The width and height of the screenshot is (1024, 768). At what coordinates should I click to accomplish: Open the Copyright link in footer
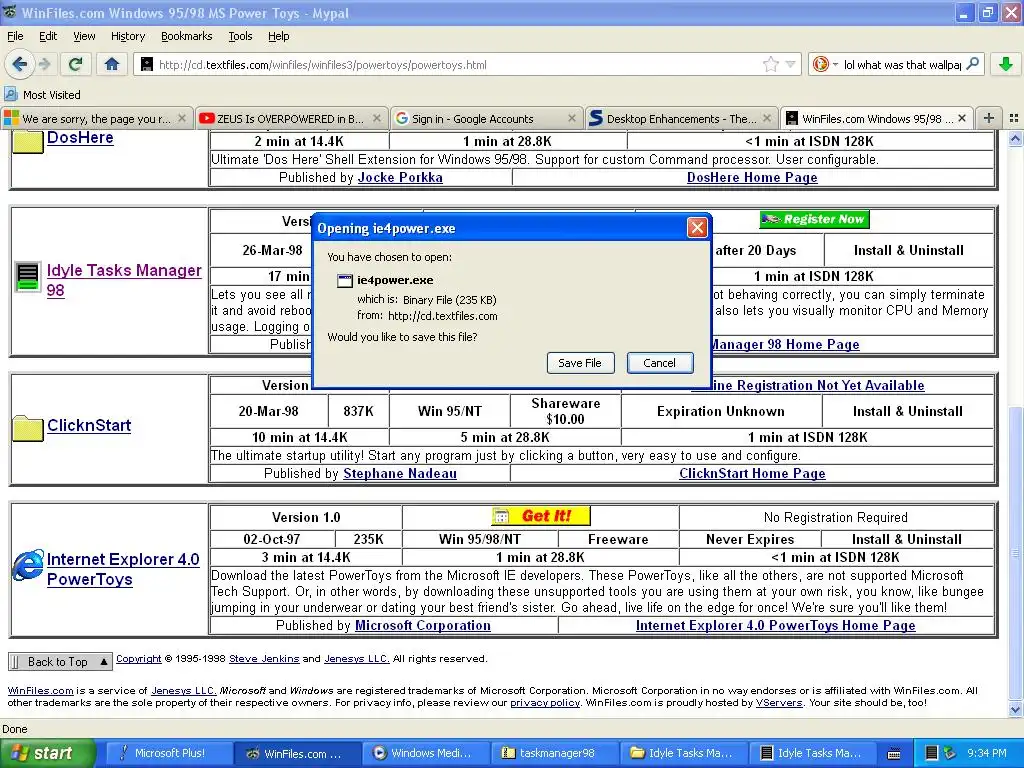(138, 659)
